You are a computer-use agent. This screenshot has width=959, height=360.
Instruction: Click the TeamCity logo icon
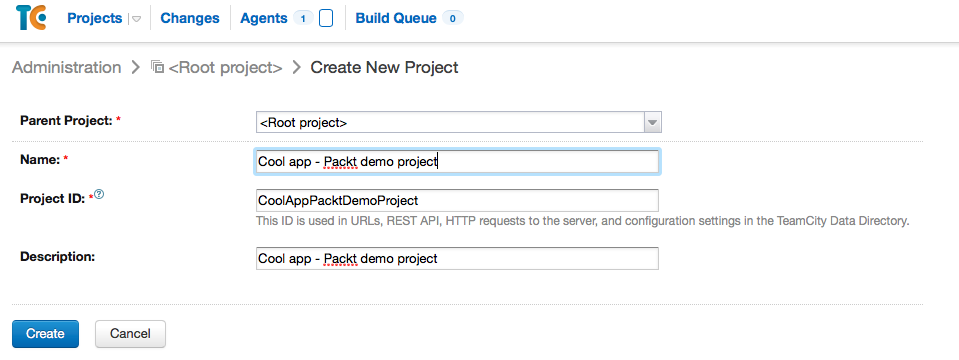[x=31, y=18]
